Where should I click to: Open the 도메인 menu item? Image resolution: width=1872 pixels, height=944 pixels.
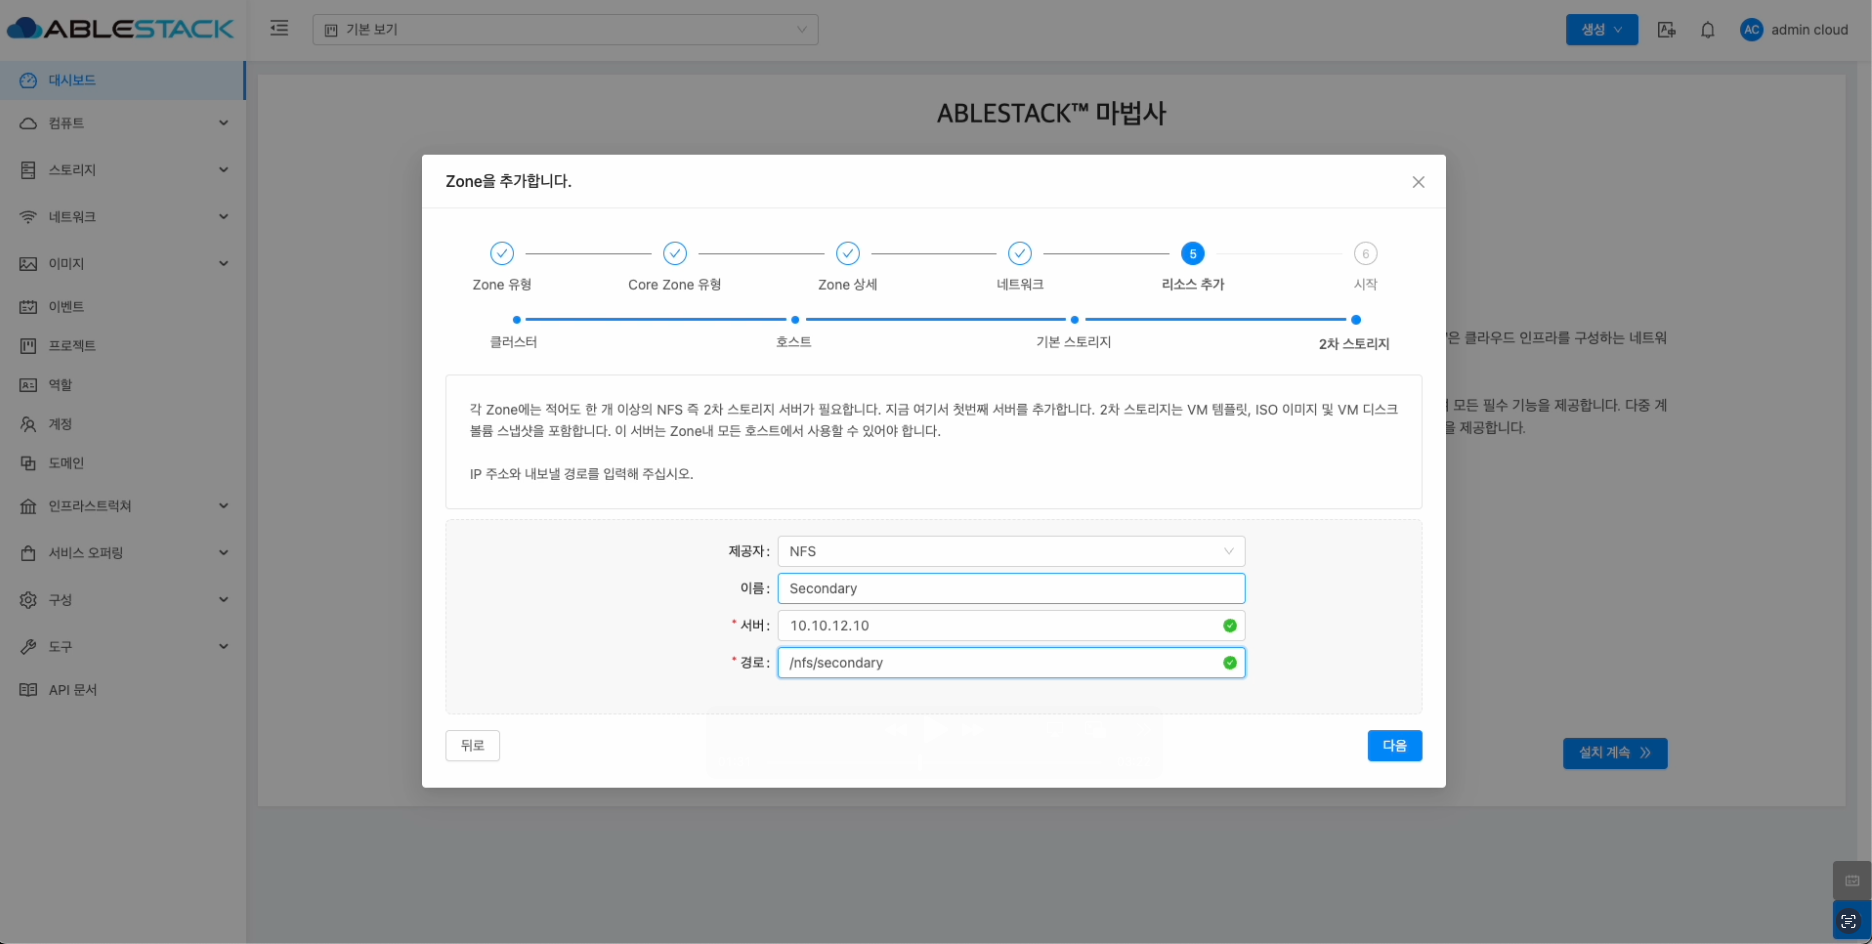point(66,463)
